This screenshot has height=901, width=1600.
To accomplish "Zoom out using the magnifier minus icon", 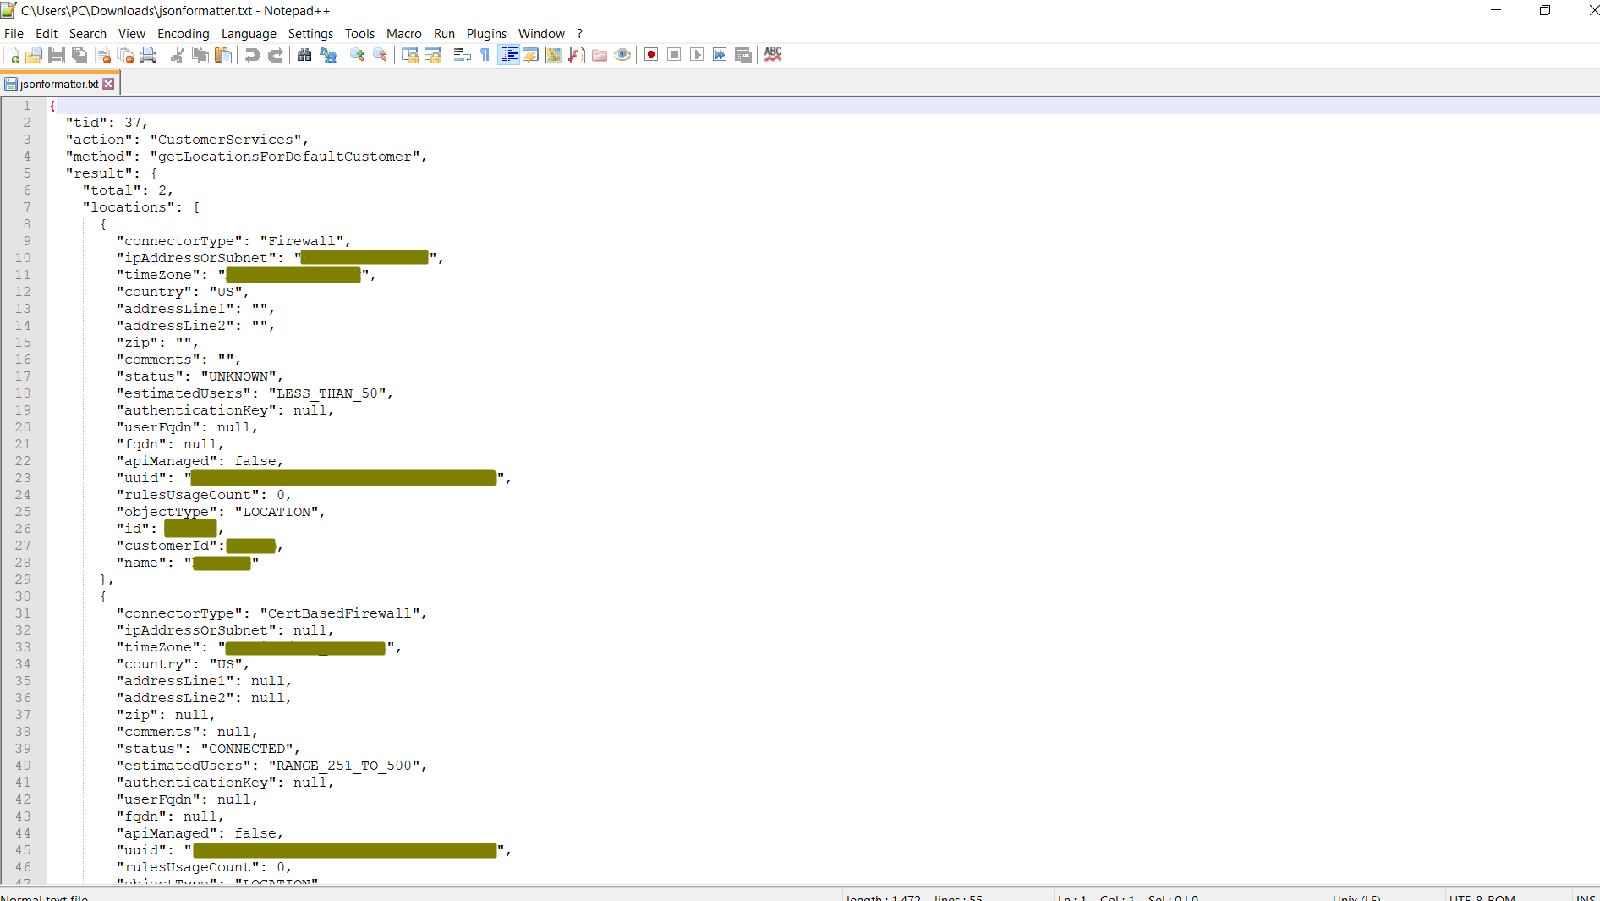I will [380, 55].
